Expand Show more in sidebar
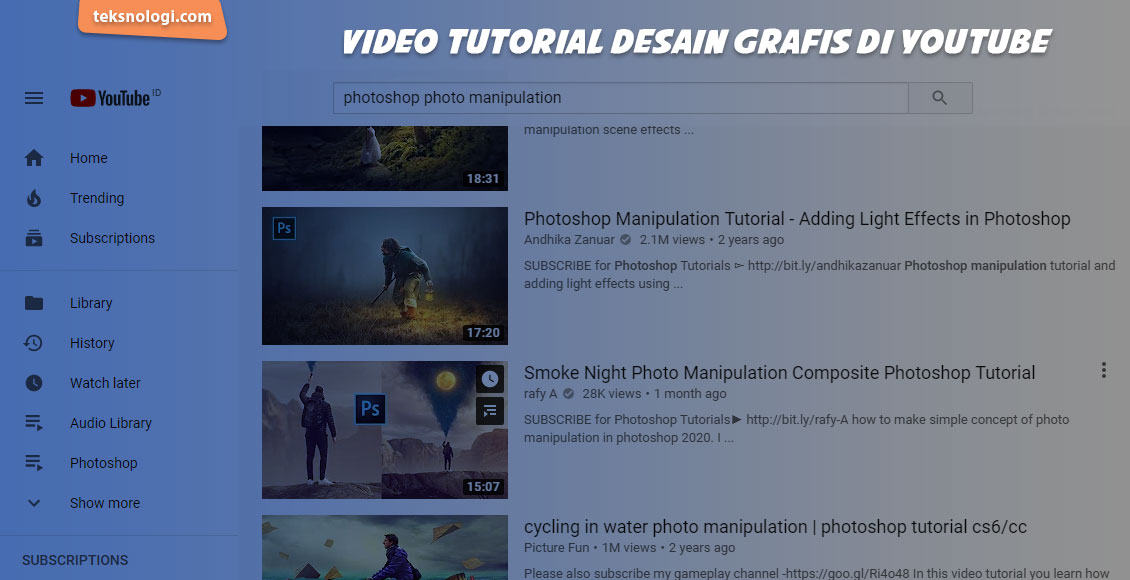Viewport: 1130px width, 580px height. point(104,503)
